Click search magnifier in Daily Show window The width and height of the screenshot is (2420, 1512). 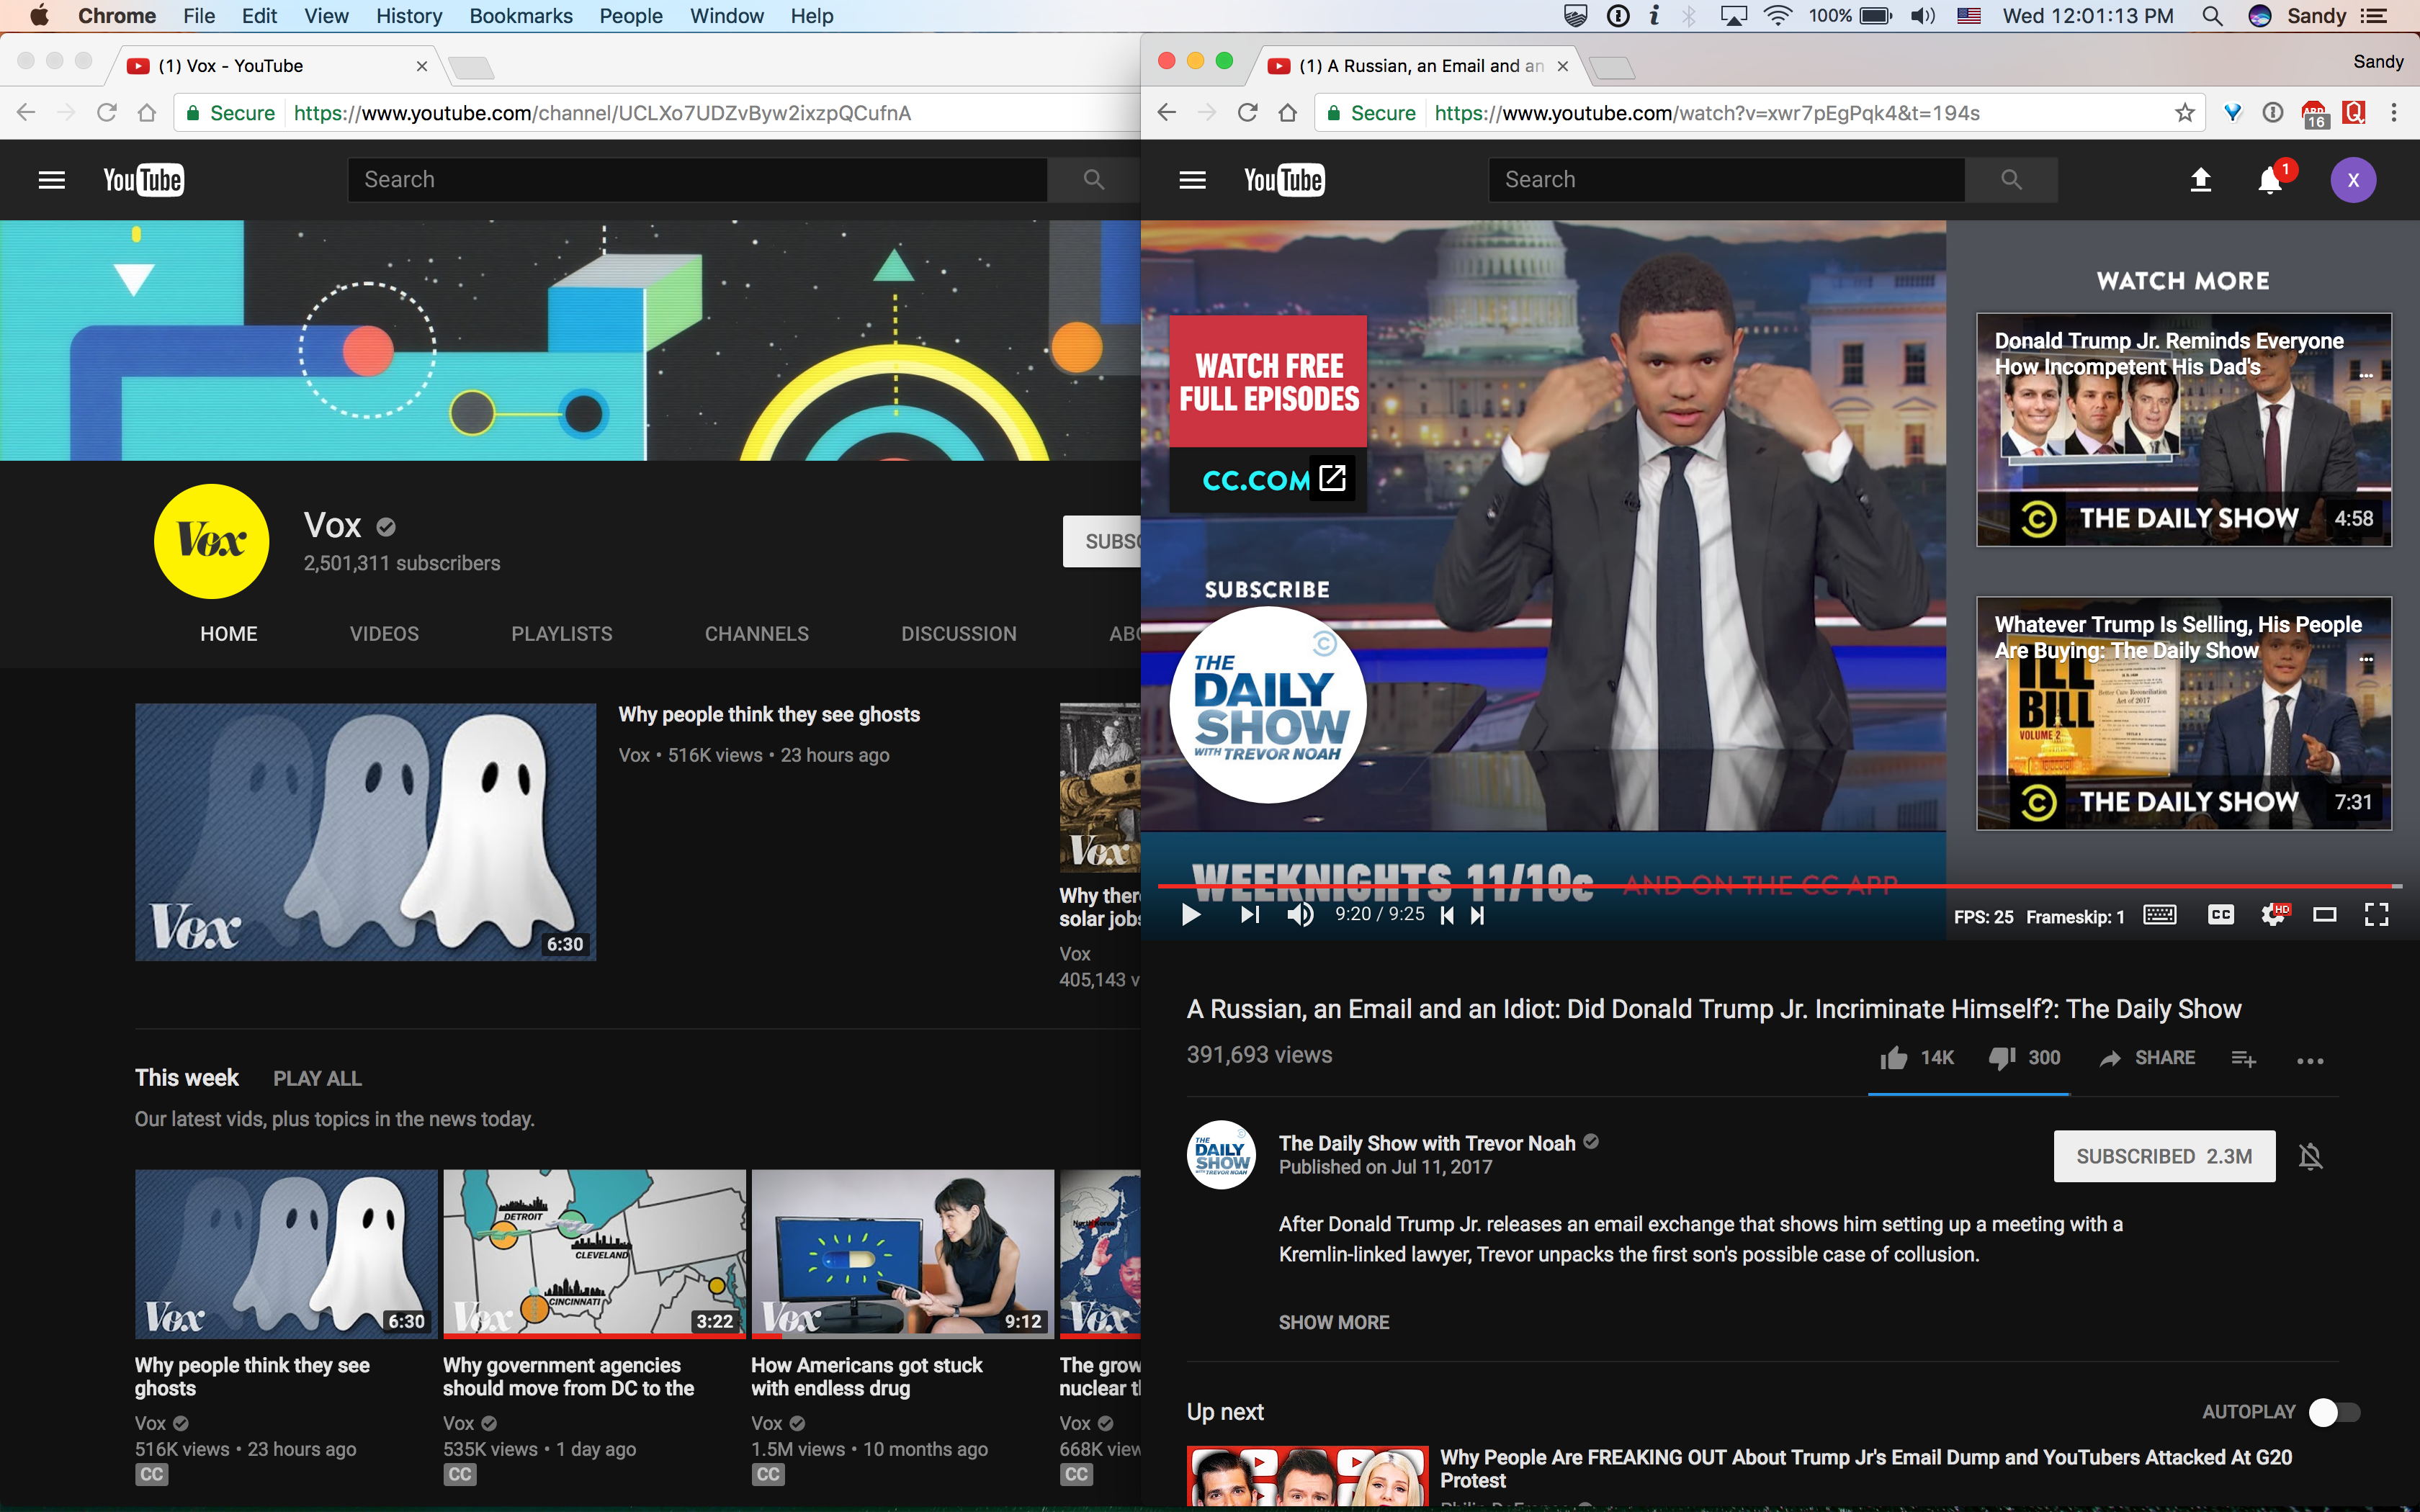click(2011, 180)
